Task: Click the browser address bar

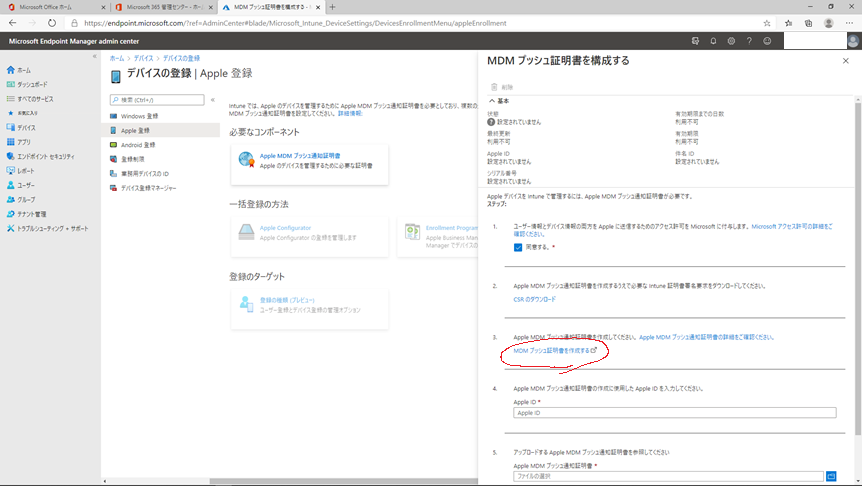Action: pos(412,23)
